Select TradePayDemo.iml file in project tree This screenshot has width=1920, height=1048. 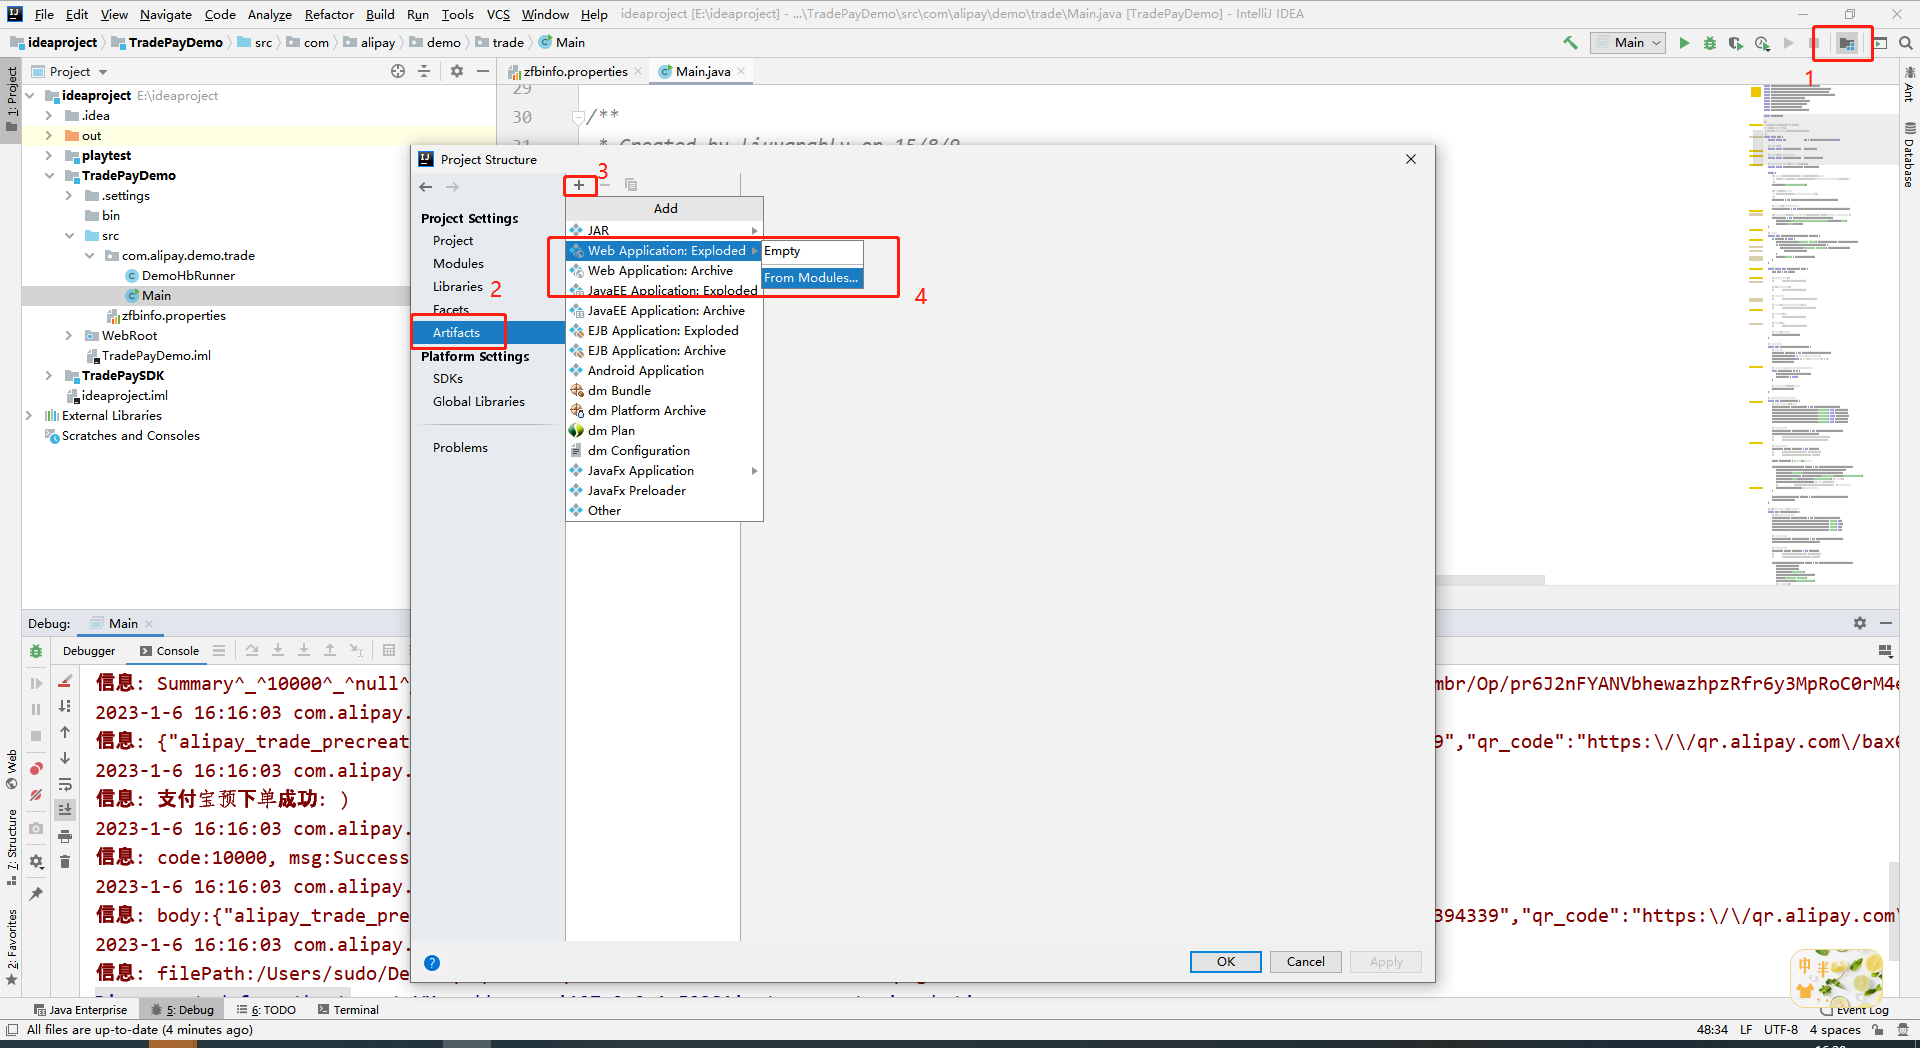156,356
